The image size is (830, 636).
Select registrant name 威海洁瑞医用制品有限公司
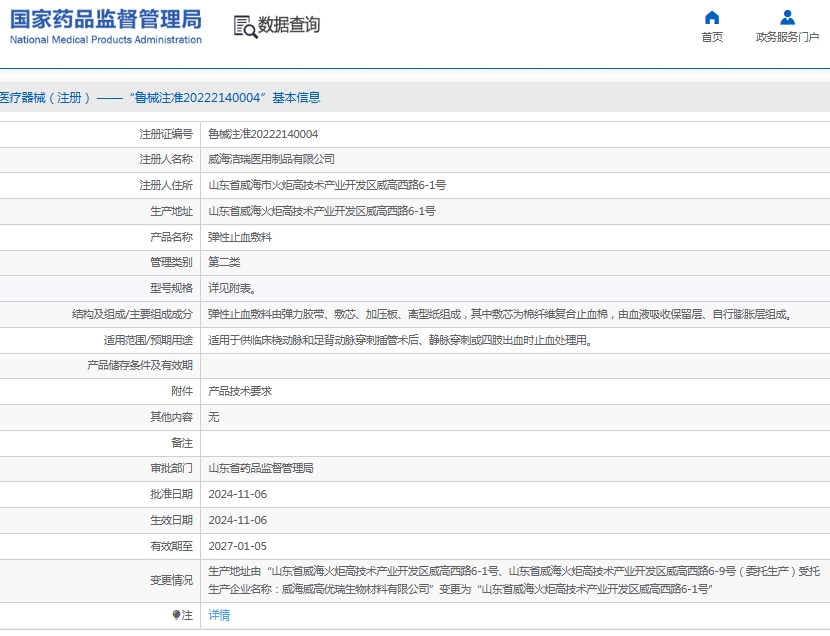pos(271,159)
